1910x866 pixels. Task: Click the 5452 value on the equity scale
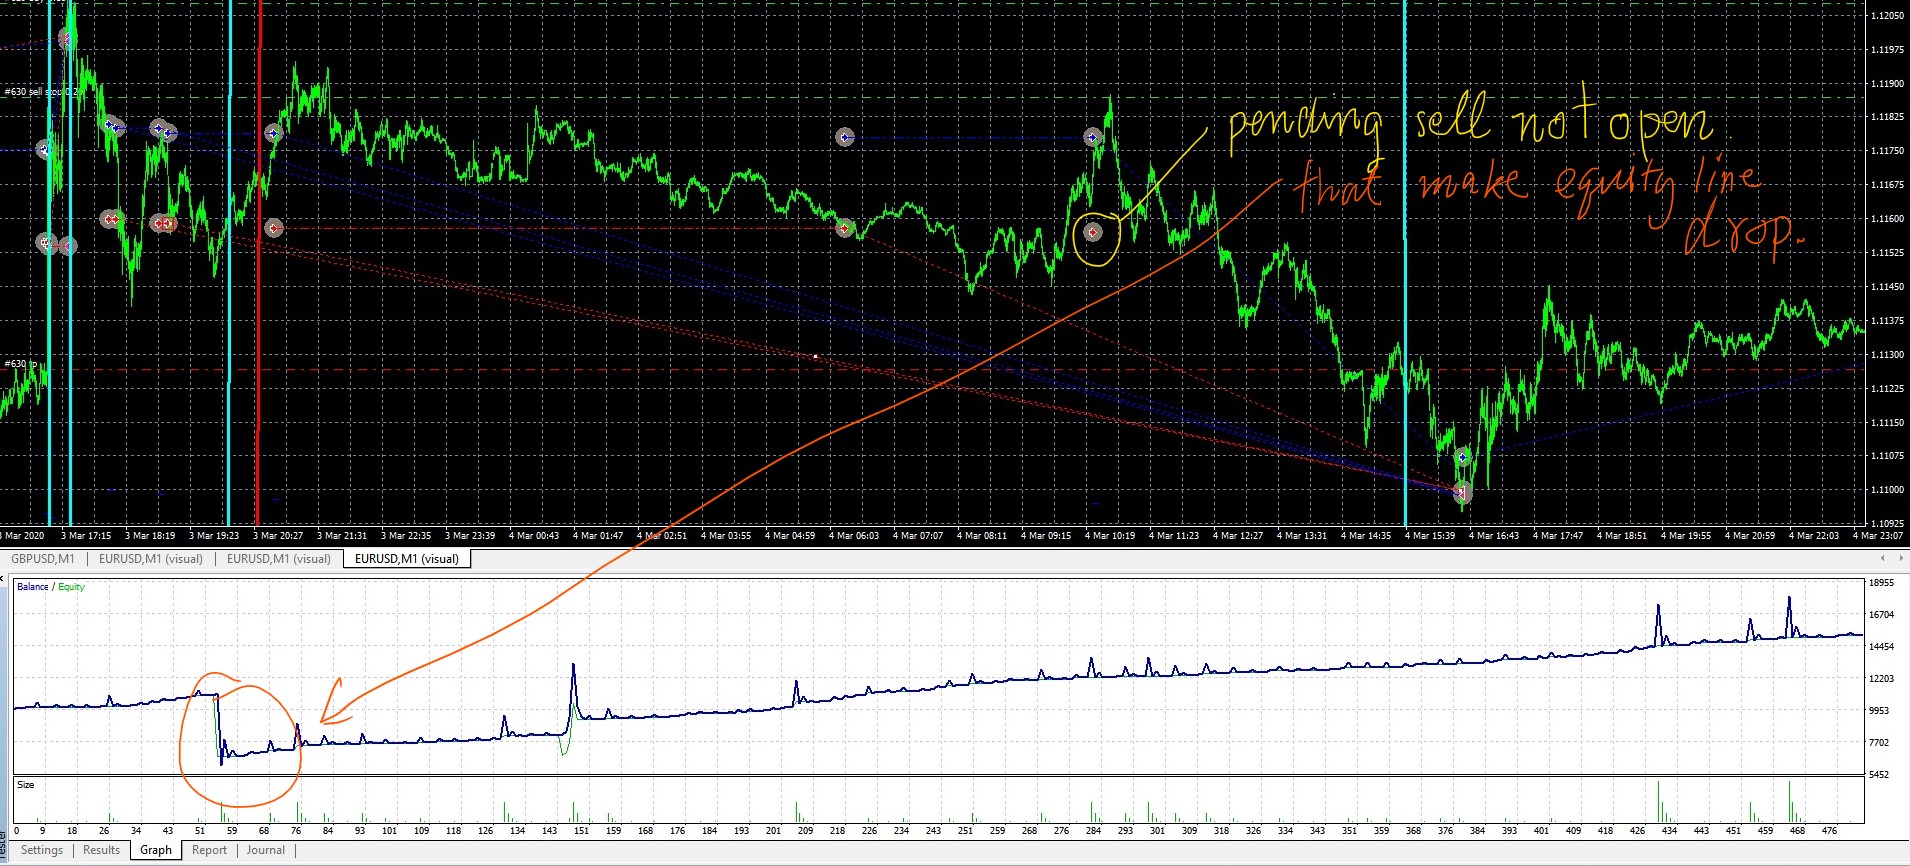(1880, 775)
